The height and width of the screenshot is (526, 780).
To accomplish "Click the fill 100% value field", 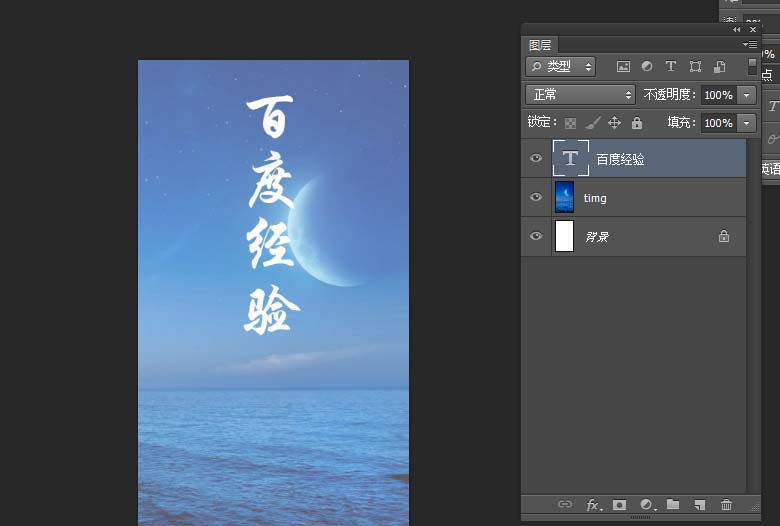I will (718, 123).
